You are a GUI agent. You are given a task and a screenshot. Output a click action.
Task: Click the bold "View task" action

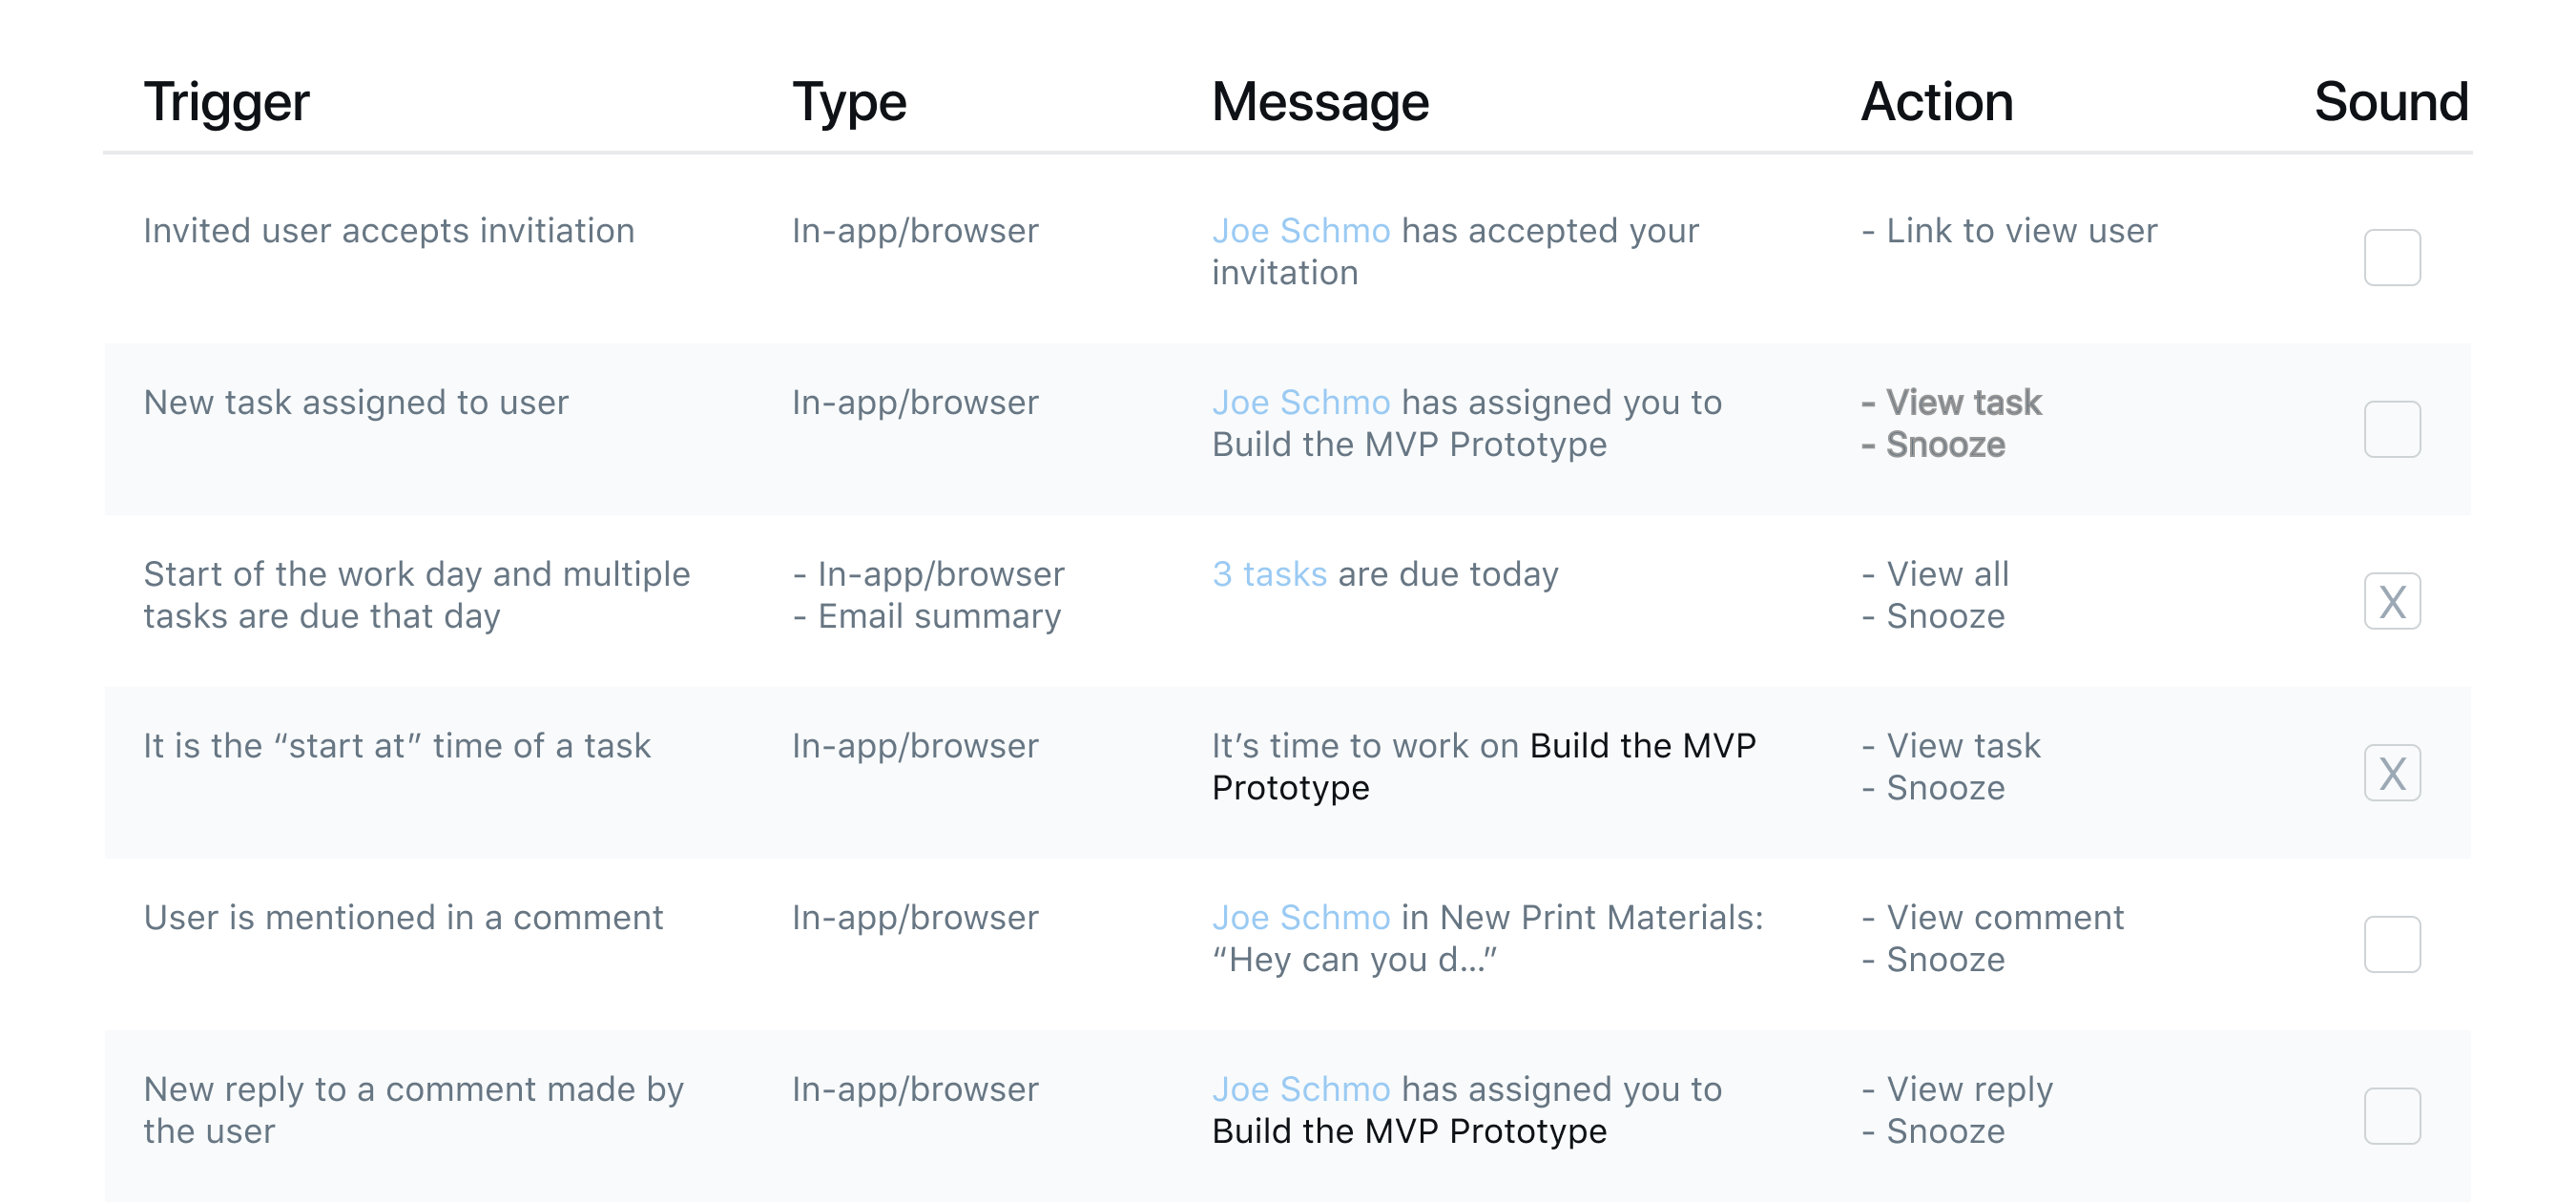1963,402
